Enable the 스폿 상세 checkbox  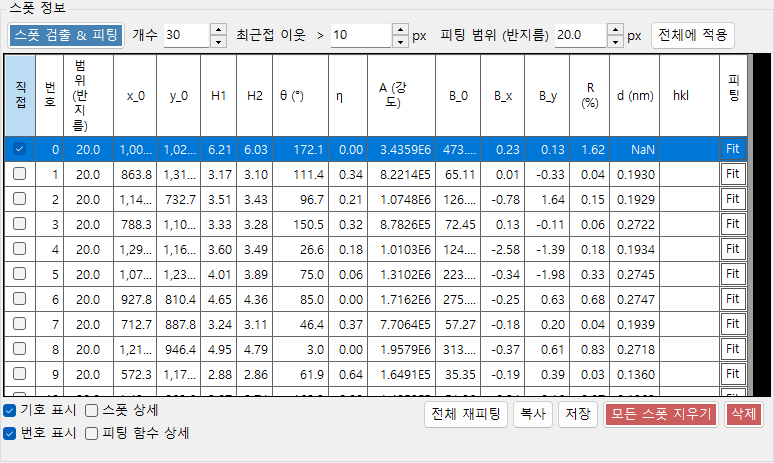point(91,410)
